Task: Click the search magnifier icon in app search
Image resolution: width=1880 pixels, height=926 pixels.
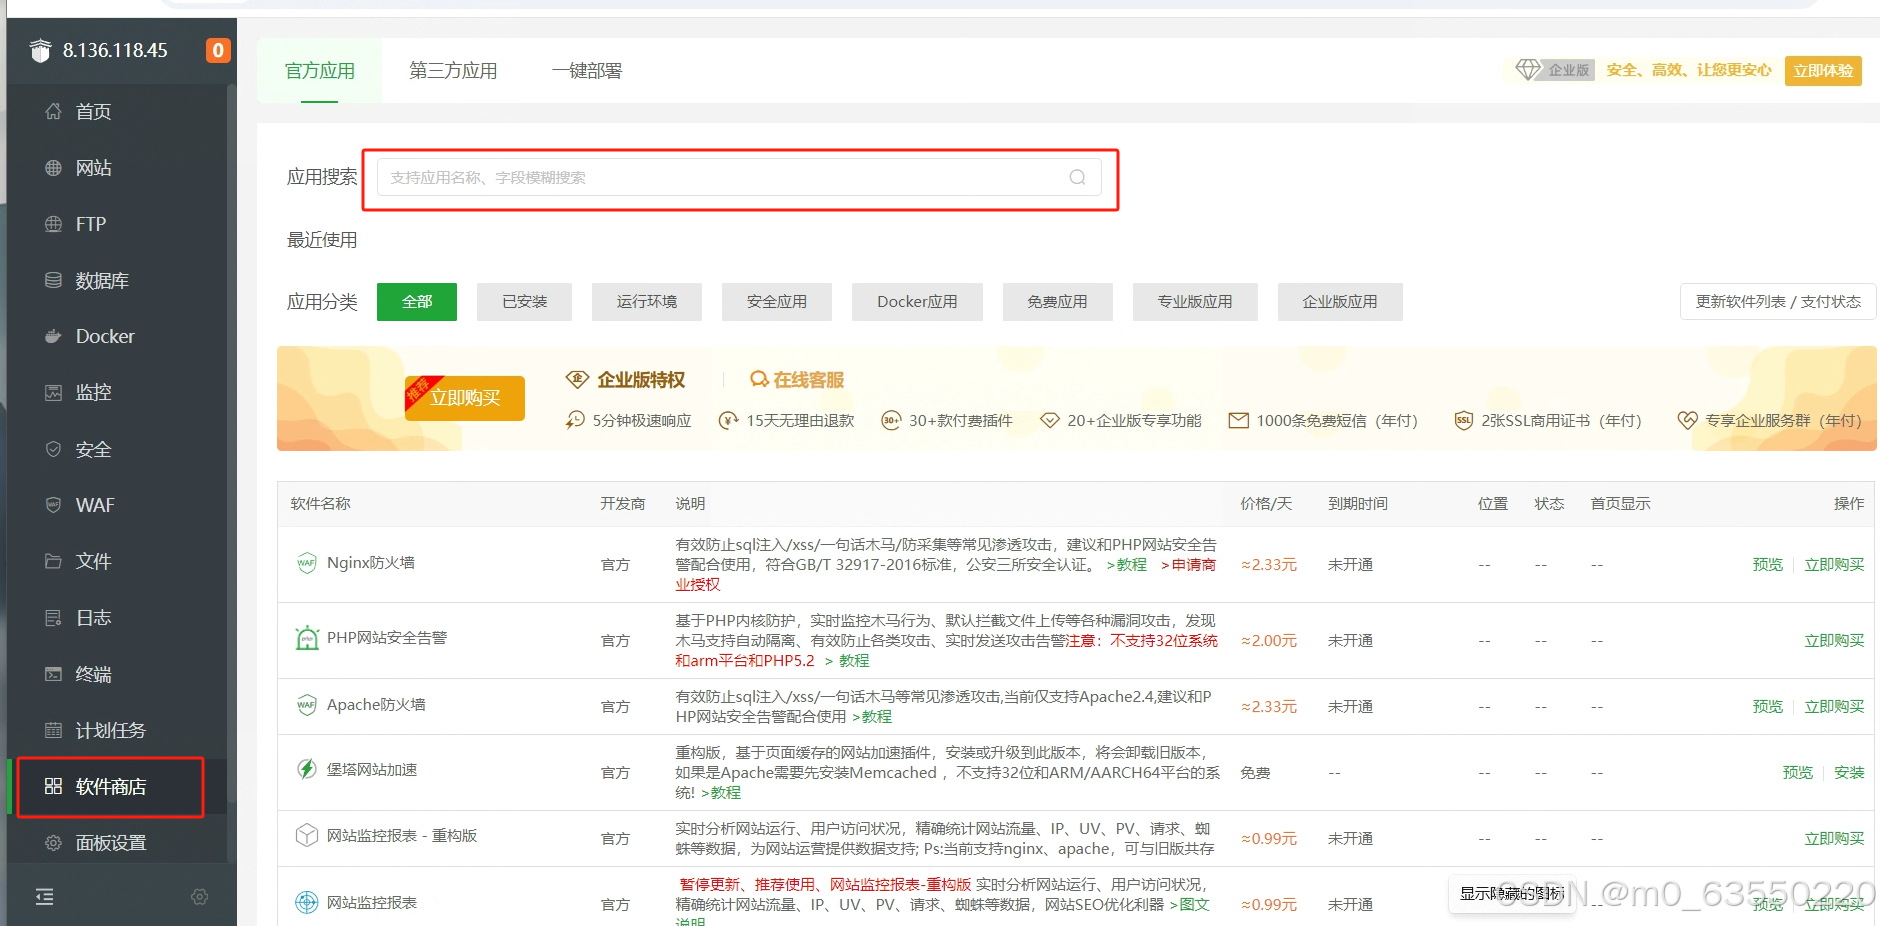Action: coord(1077,177)
